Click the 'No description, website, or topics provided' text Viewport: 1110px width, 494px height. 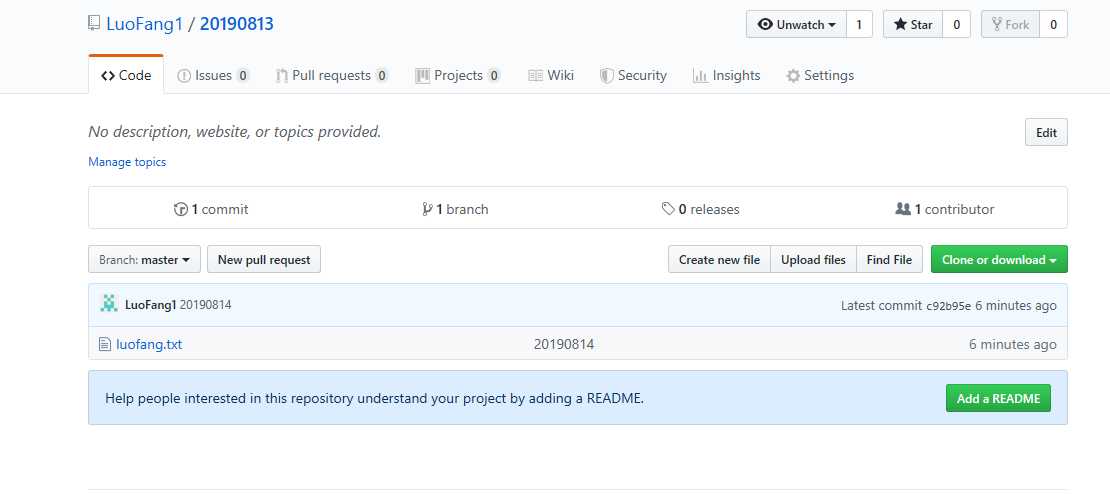(235, 132)
